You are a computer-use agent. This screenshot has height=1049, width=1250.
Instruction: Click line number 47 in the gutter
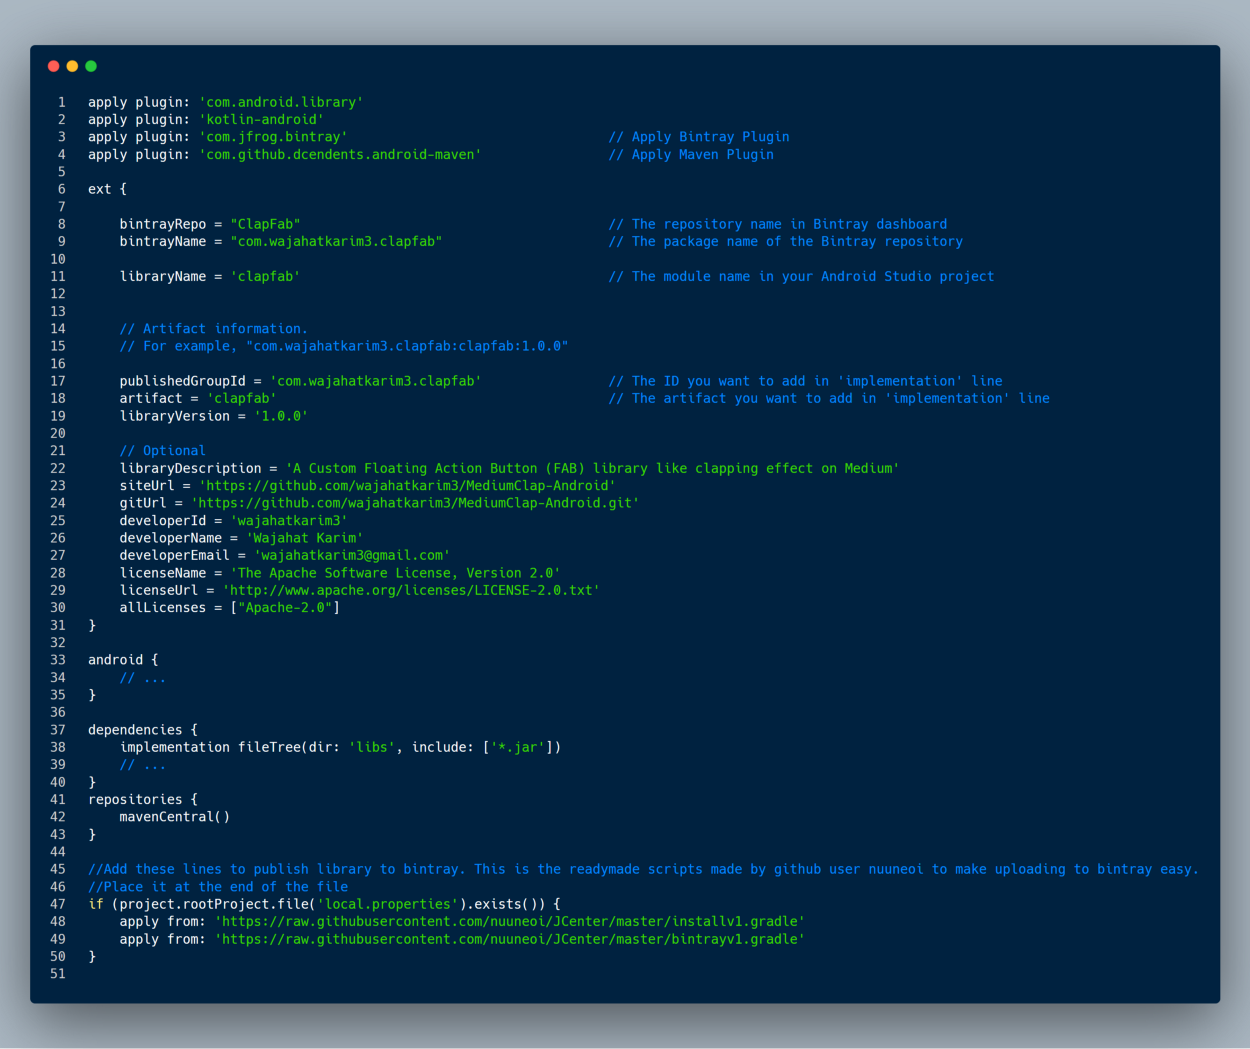pyautogui.click(x=58, y=904)
